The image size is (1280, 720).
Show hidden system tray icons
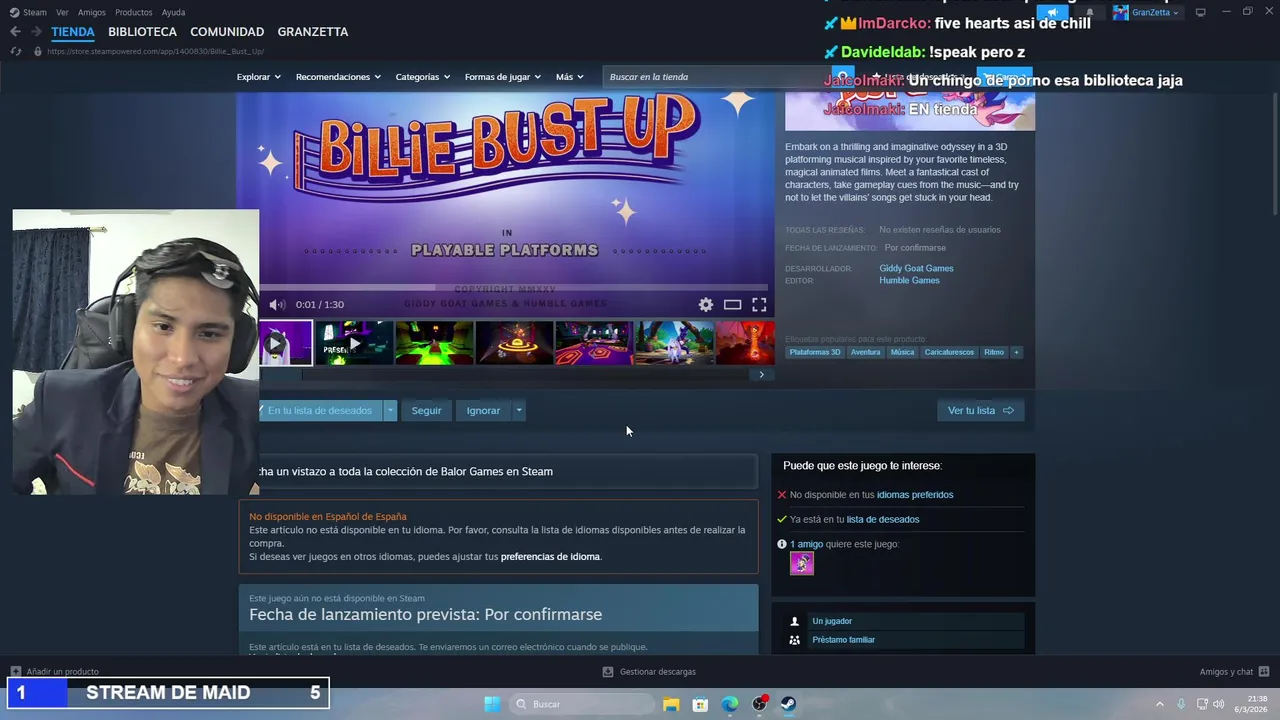click(x=1160, y=704)
